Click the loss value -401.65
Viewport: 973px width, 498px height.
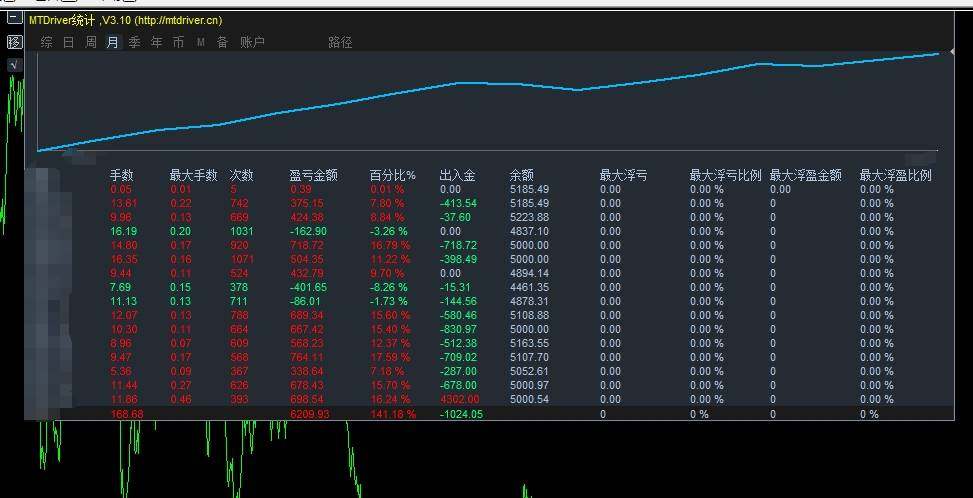308,287
